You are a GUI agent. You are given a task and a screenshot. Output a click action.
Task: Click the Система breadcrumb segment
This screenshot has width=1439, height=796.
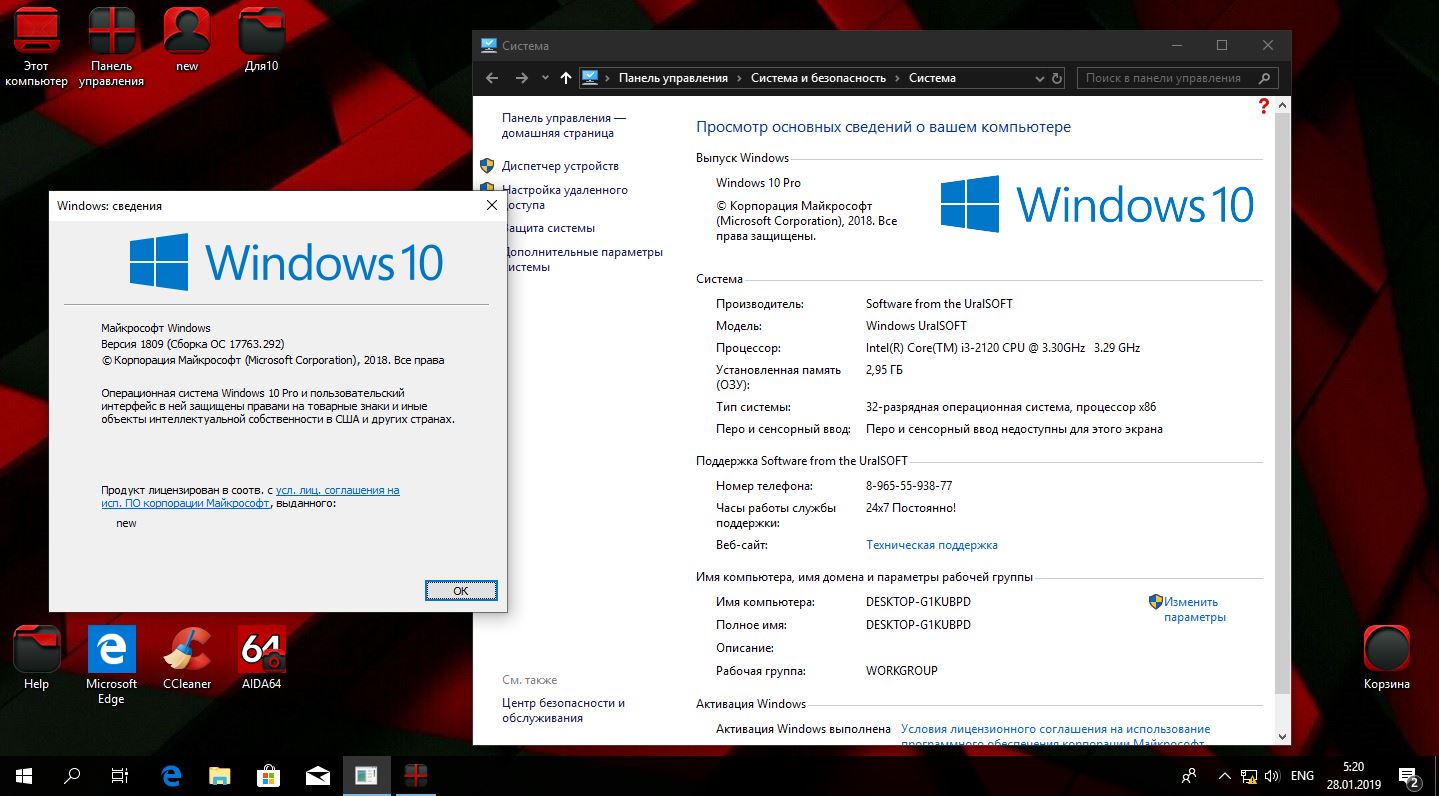tap(932, 78)
